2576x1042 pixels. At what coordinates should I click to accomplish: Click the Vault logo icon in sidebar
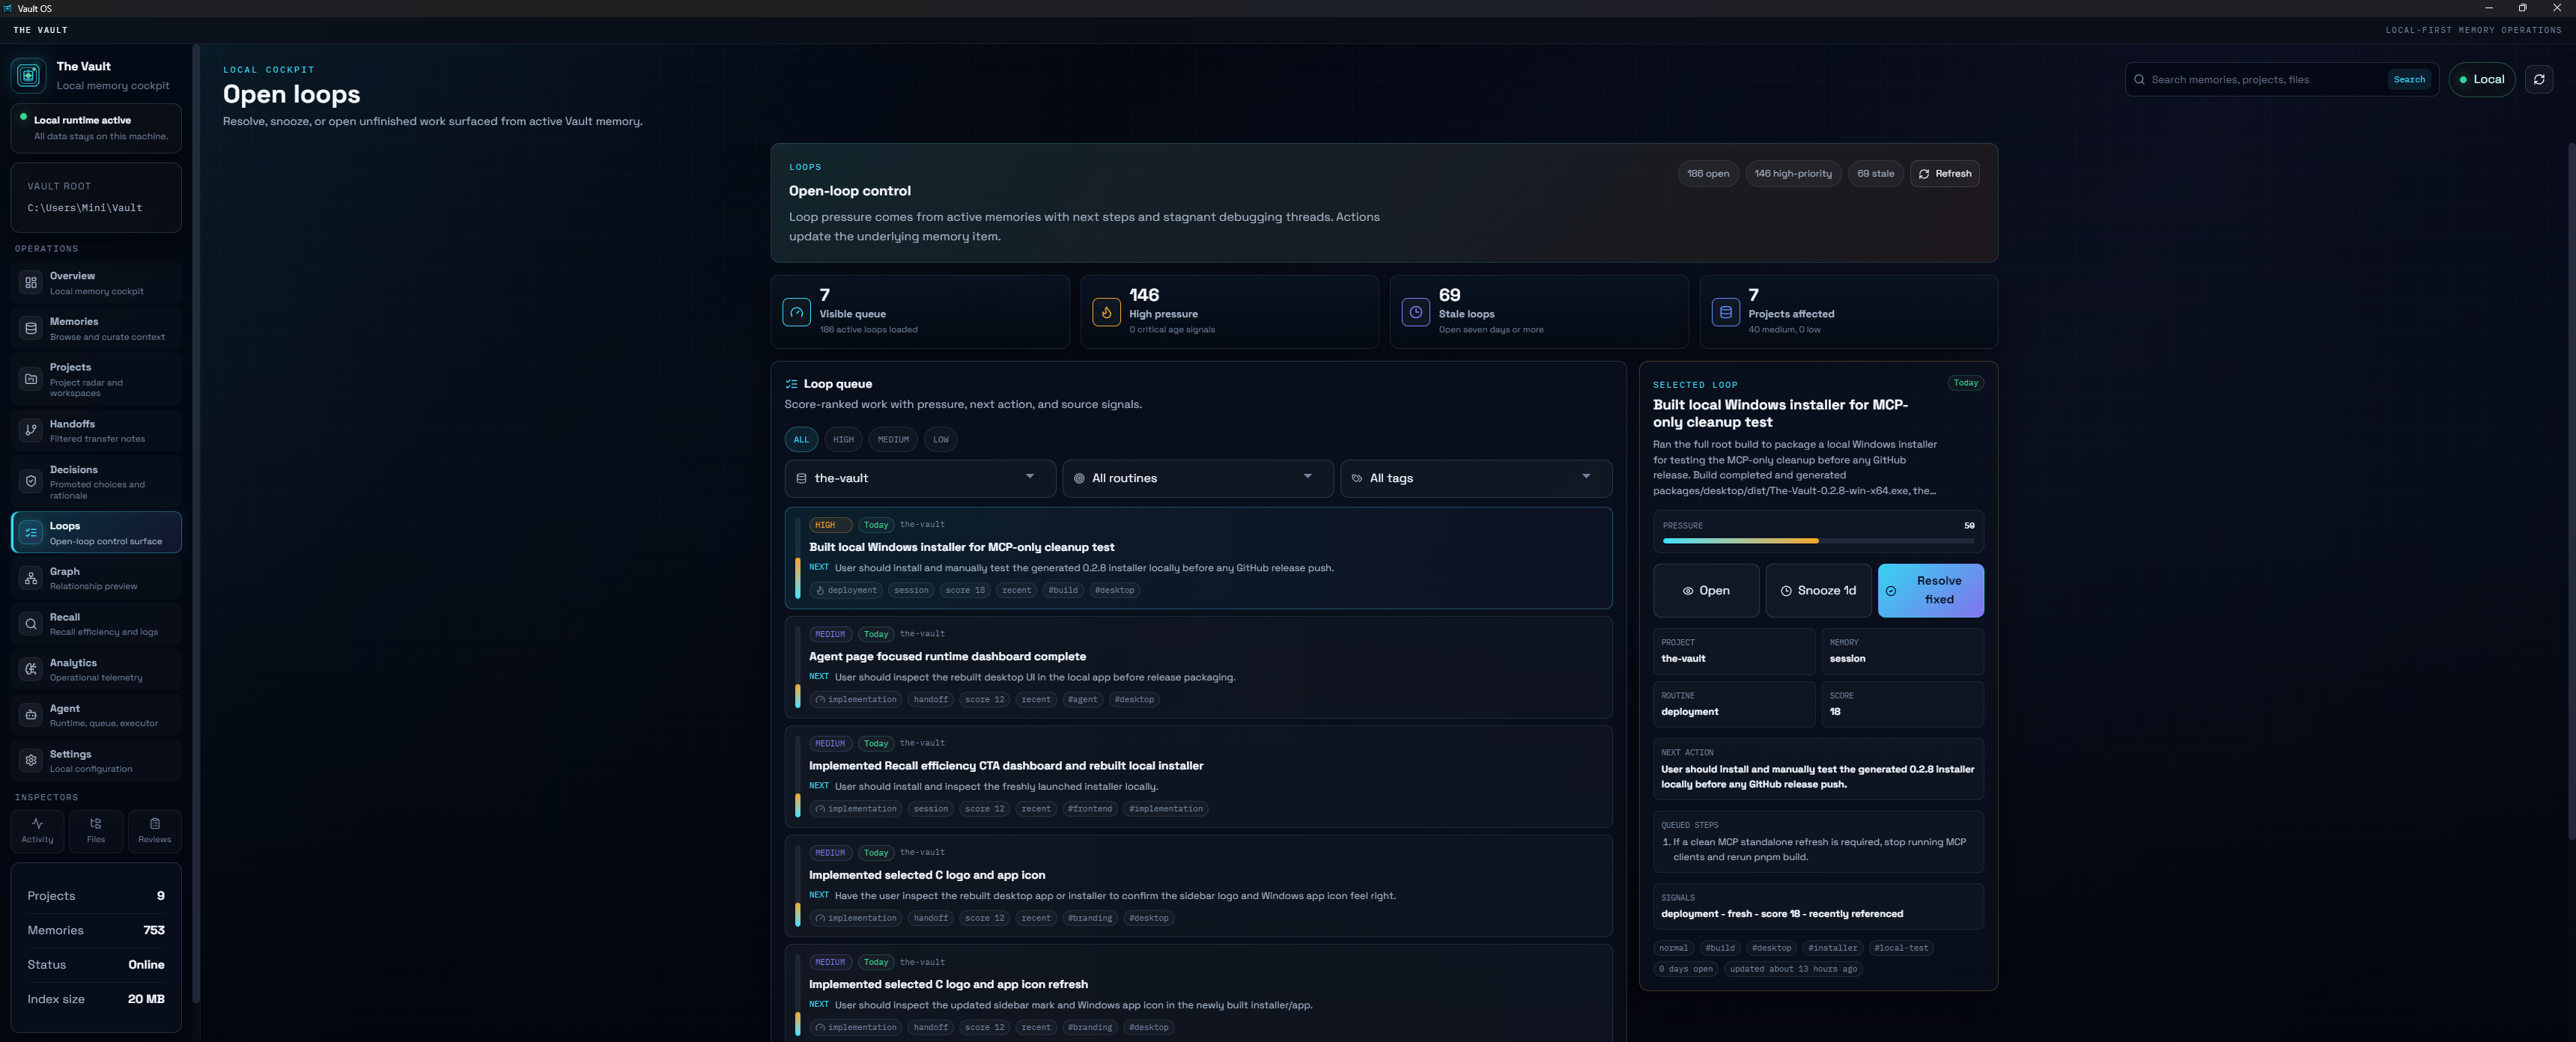(28, 75)
